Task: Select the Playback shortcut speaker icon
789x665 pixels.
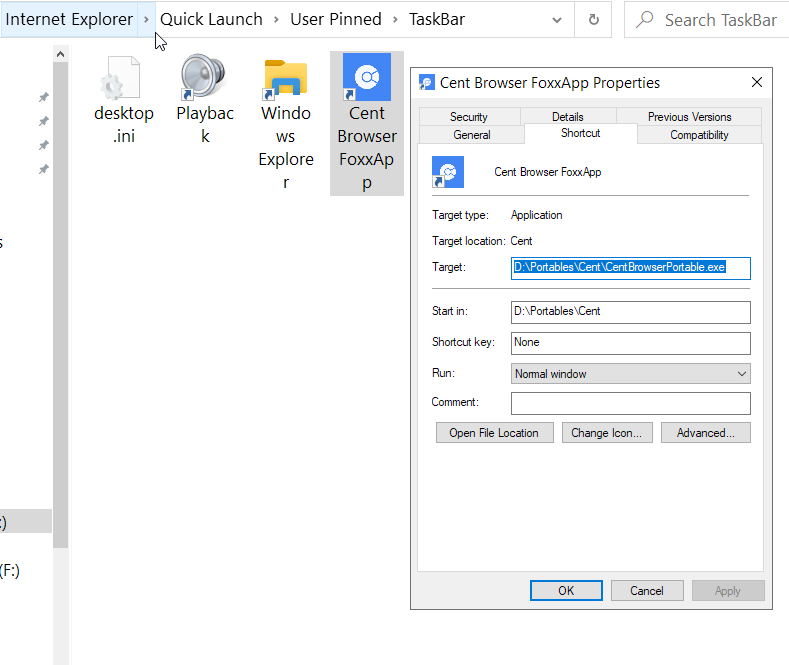Action: click(x=203, y=77)
